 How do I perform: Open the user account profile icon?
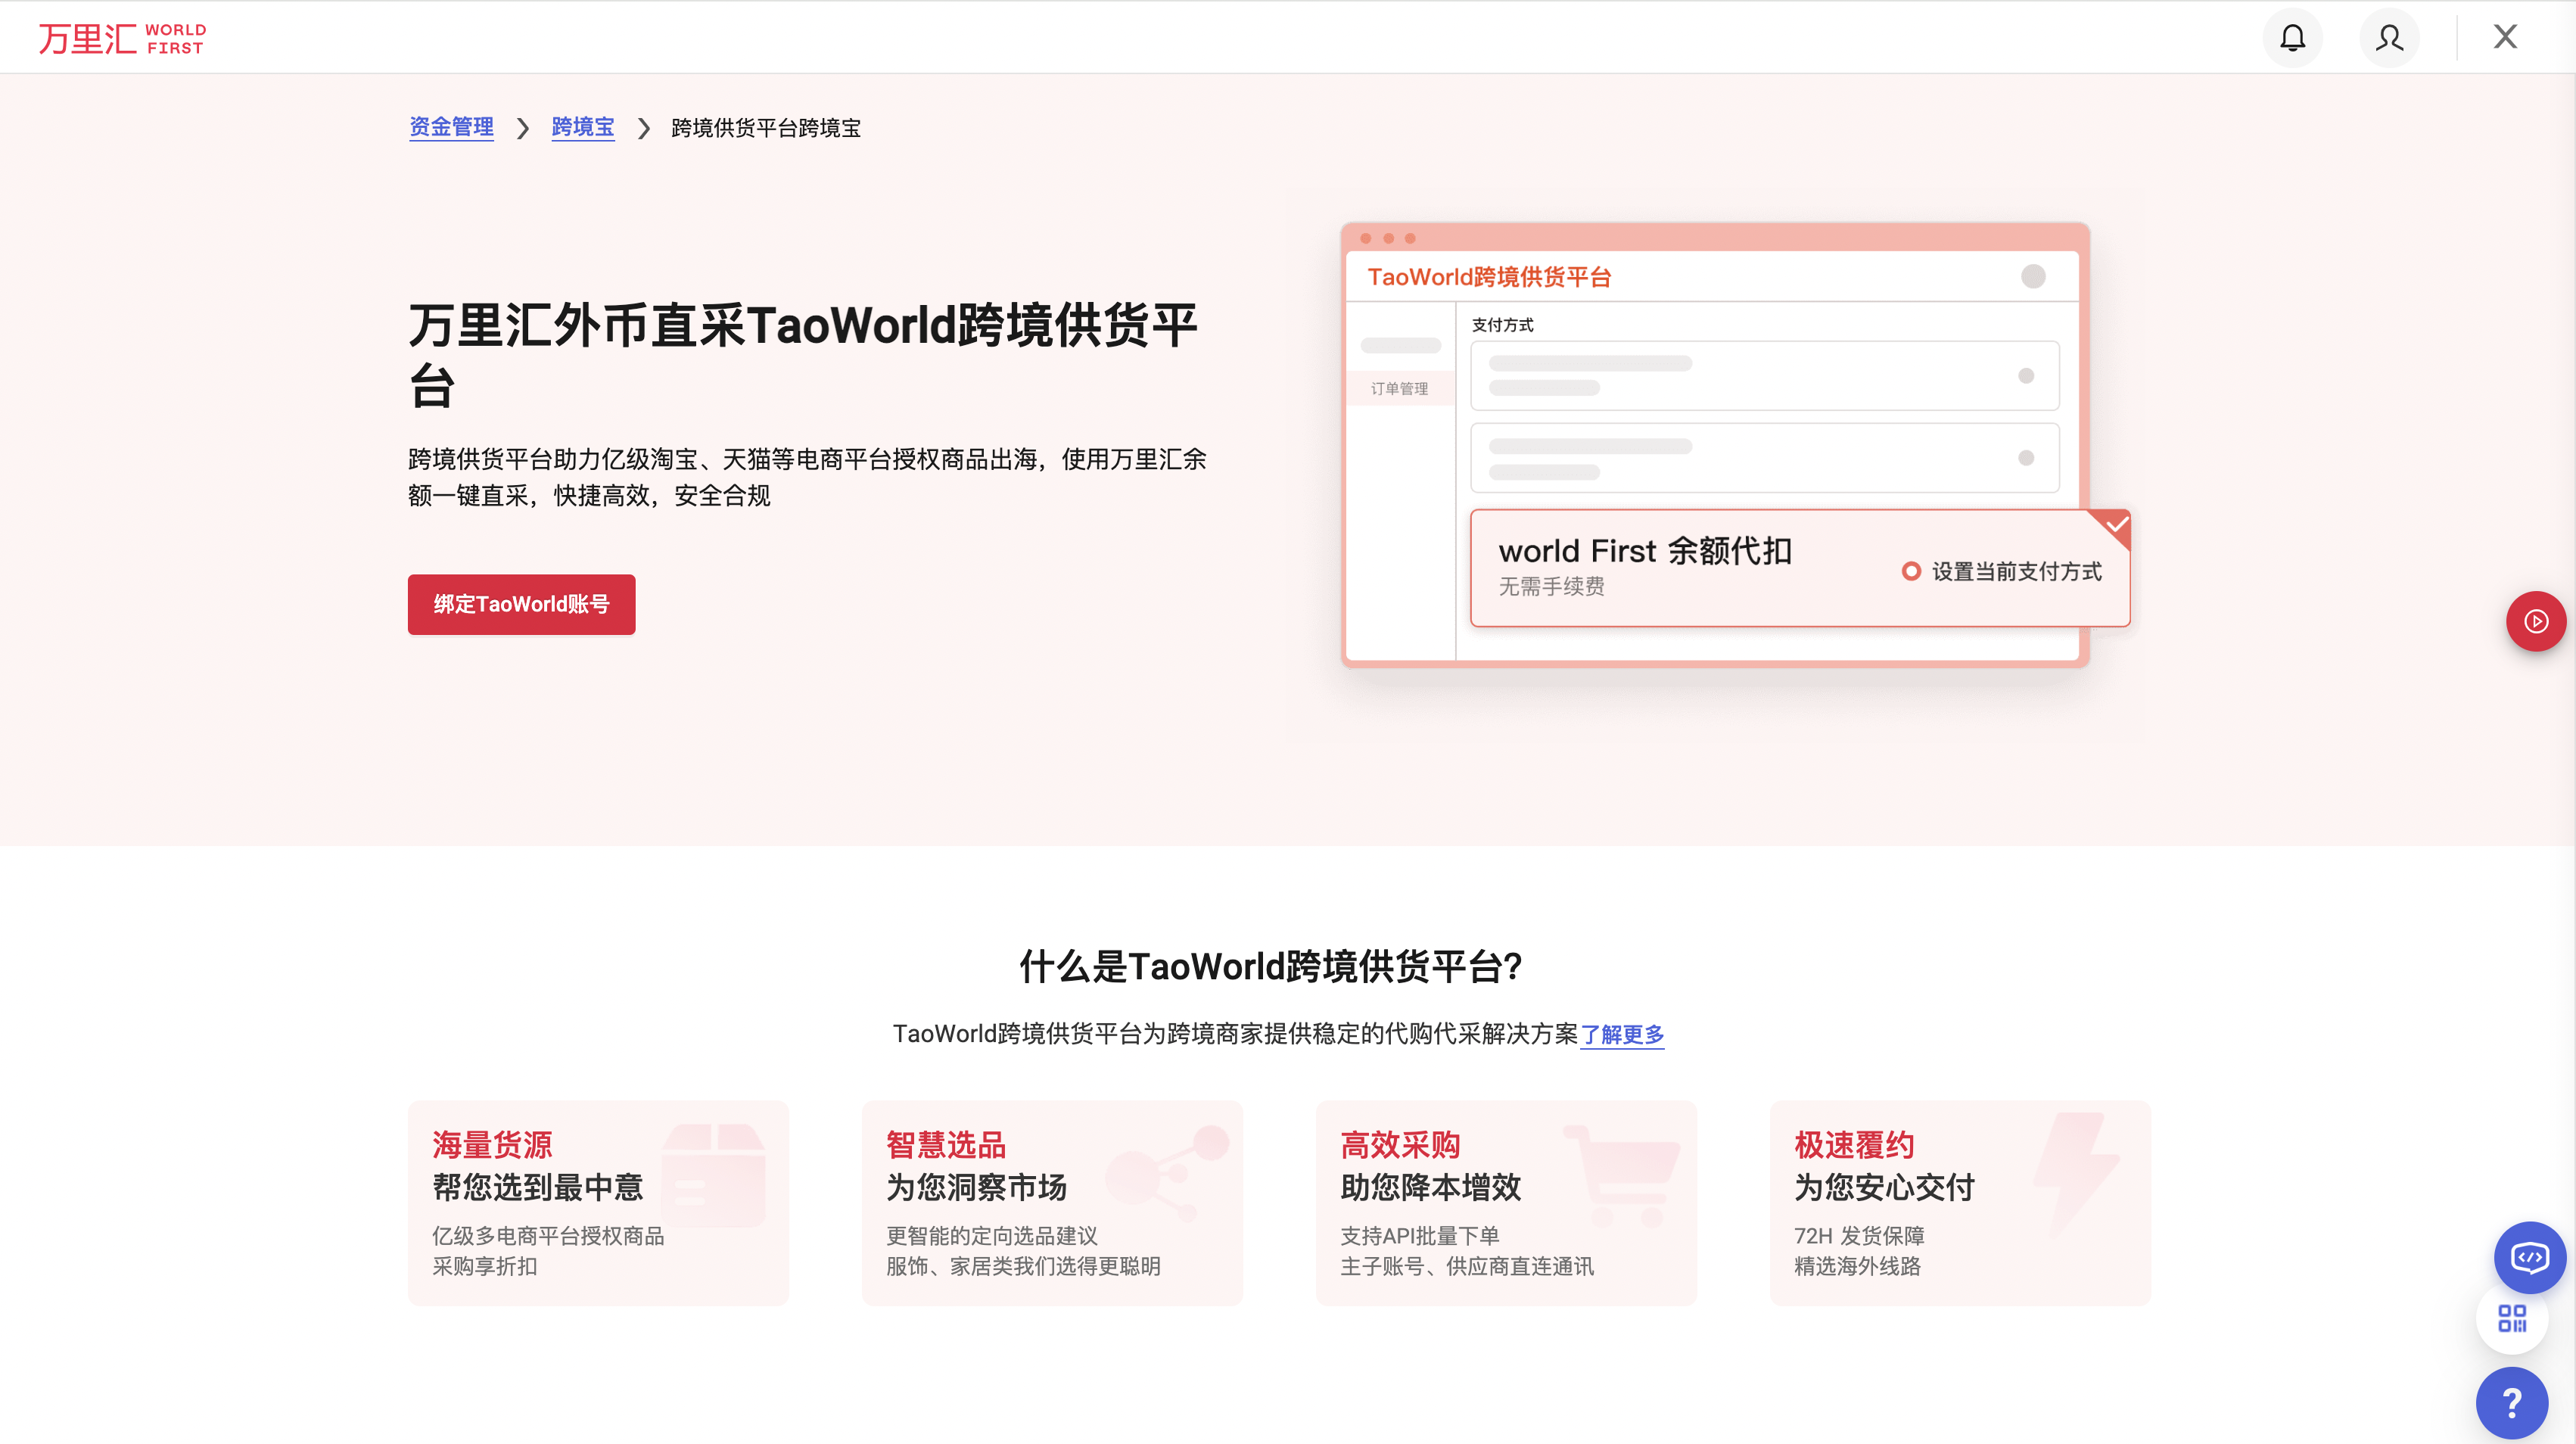tap(2389, 38)
